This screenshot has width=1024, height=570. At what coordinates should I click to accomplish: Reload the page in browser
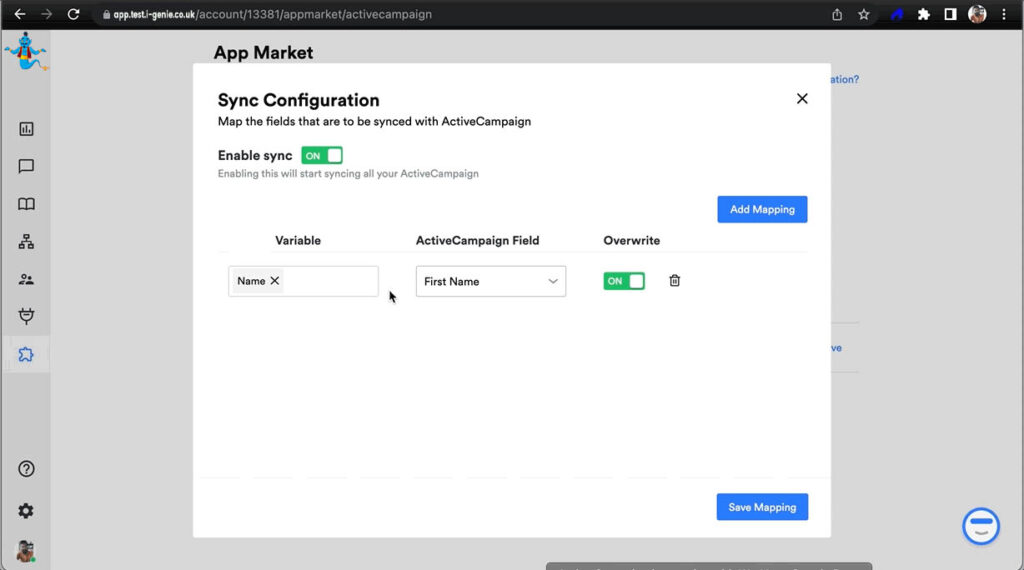click(x=73, y=15)
